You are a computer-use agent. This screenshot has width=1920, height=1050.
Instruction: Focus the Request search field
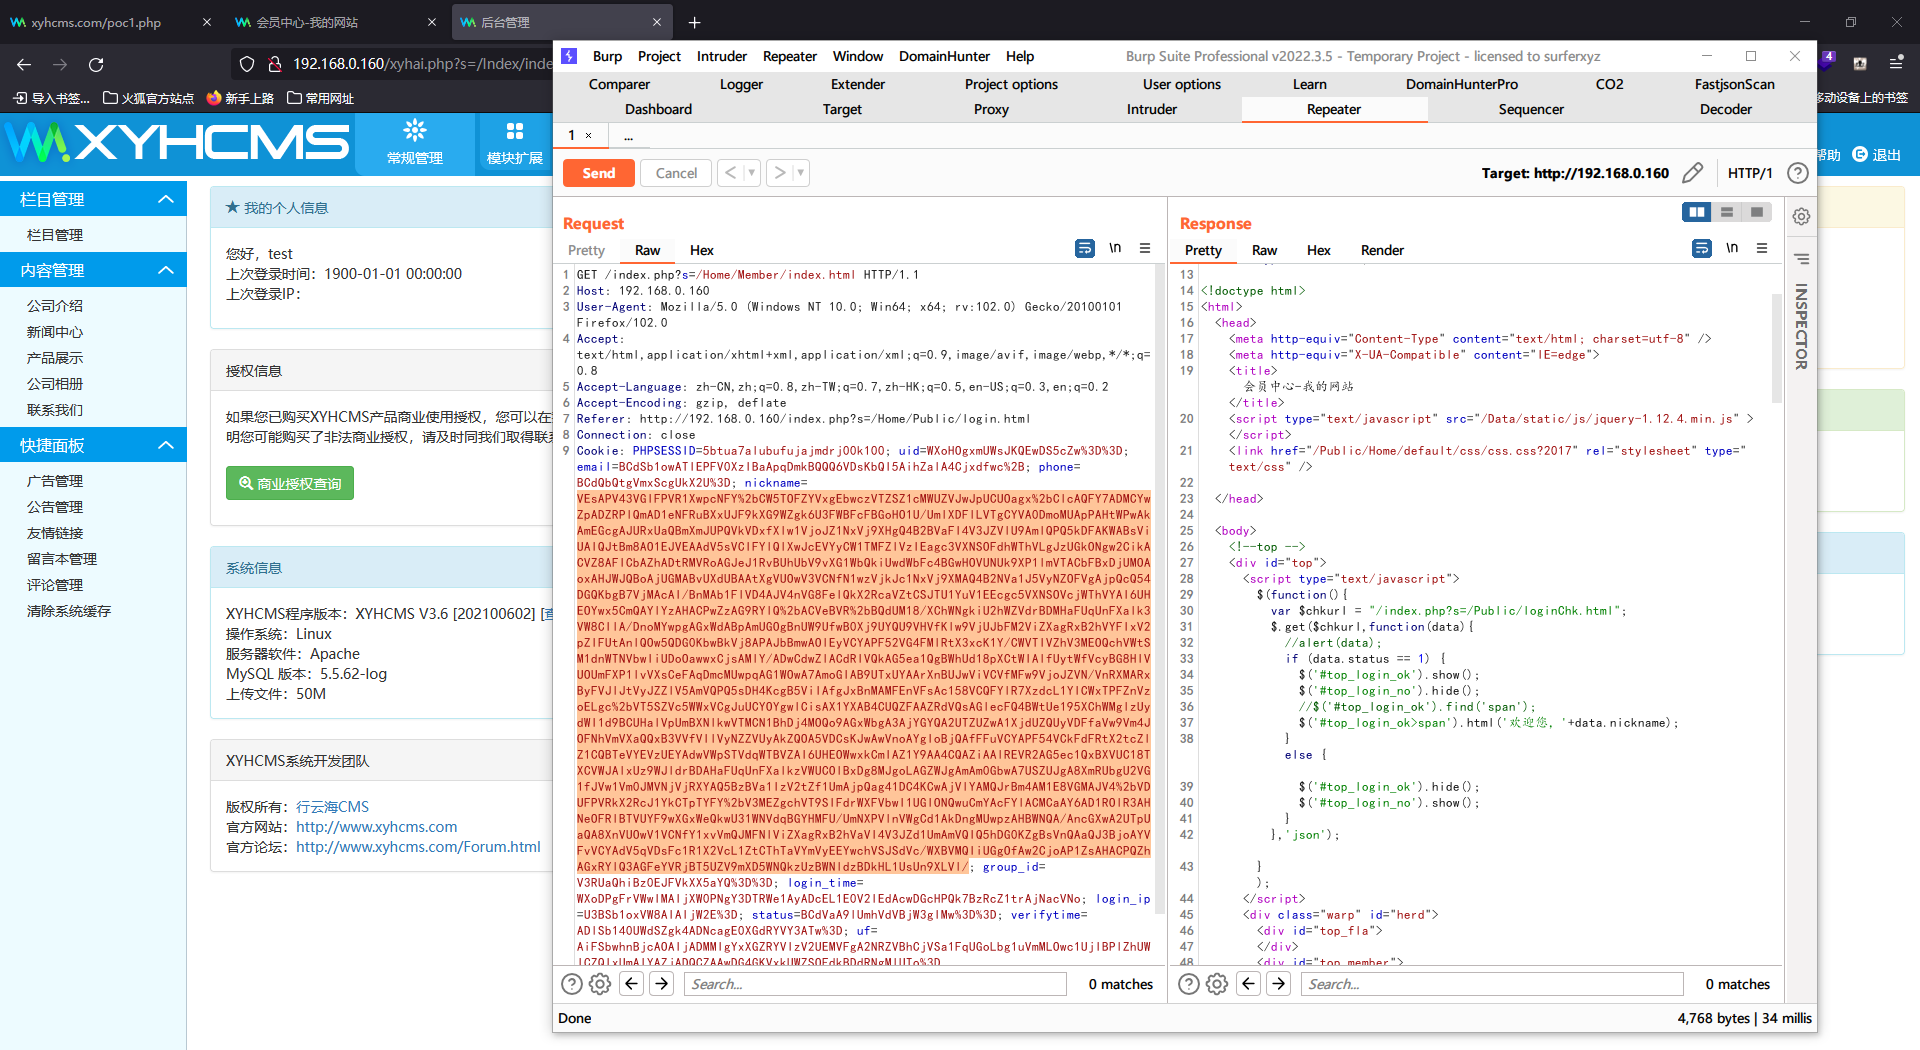[875, 984]
